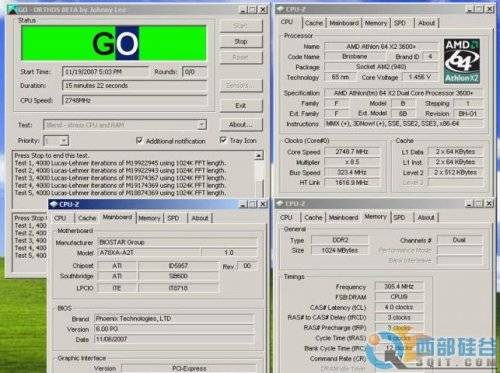Click the top-right CPU-Z window title icon
This screenshot has width=500, height=373.
coord(280,9)
